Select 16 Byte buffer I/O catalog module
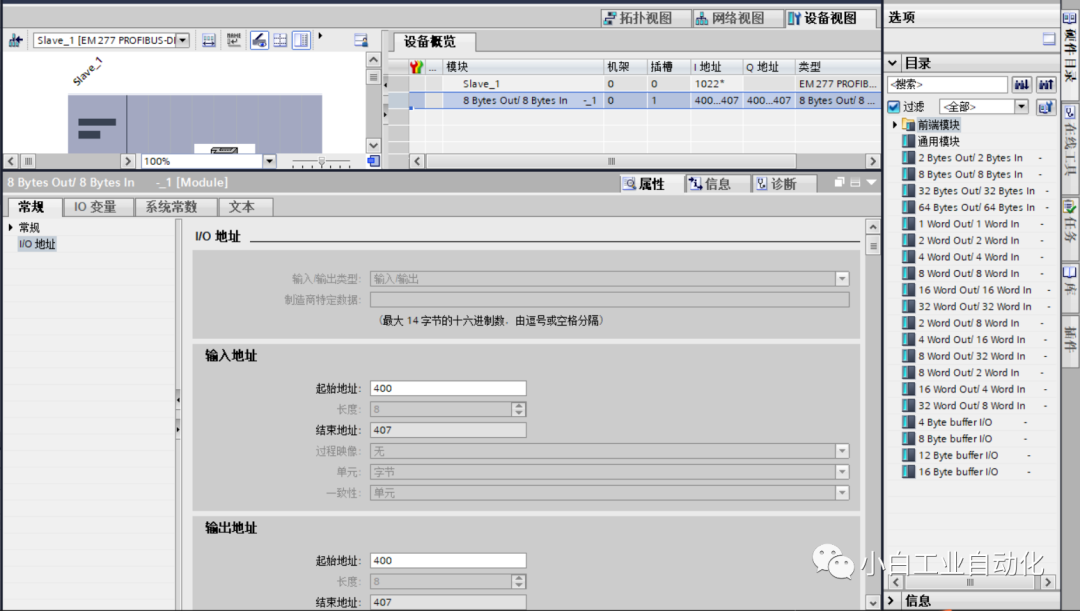This screenshot has height=611, width=1080. click(957, 472)
